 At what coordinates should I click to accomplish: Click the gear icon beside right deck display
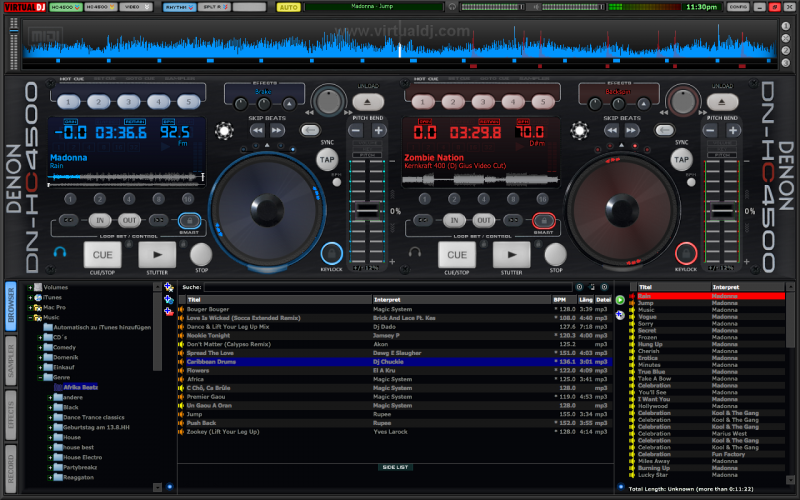point(579,131)
